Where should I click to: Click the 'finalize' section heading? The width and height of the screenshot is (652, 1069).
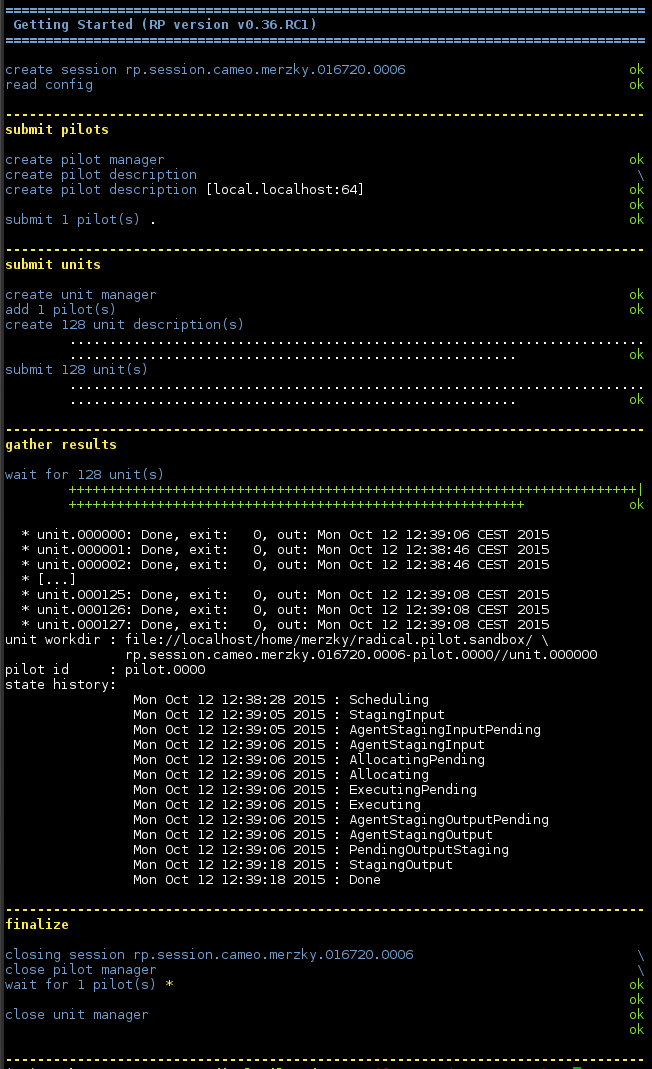click(x=37, y=924)
